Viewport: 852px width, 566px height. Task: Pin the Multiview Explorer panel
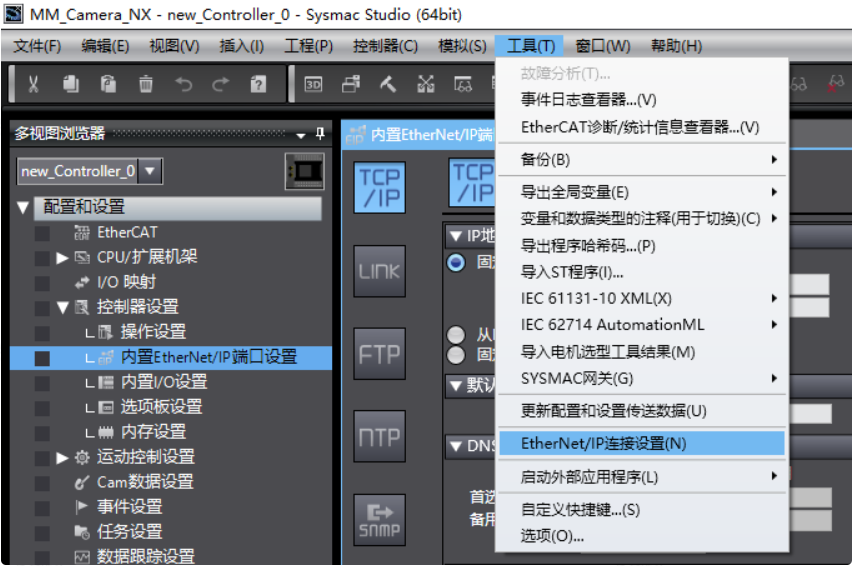320,133
